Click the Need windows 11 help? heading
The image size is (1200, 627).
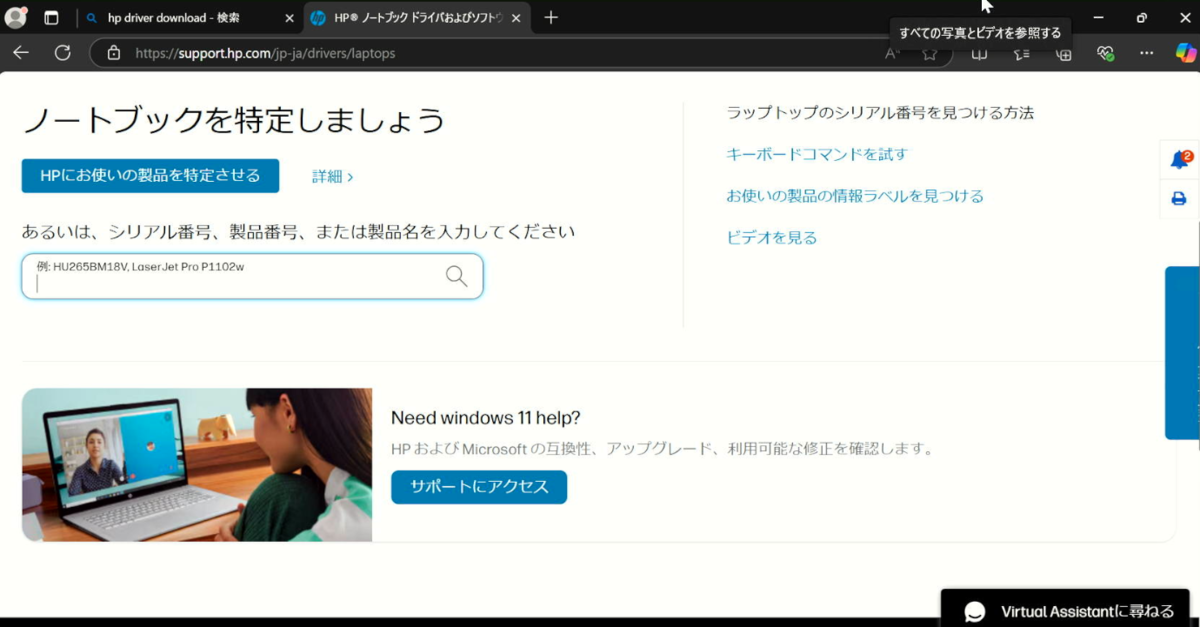[485, 418]
